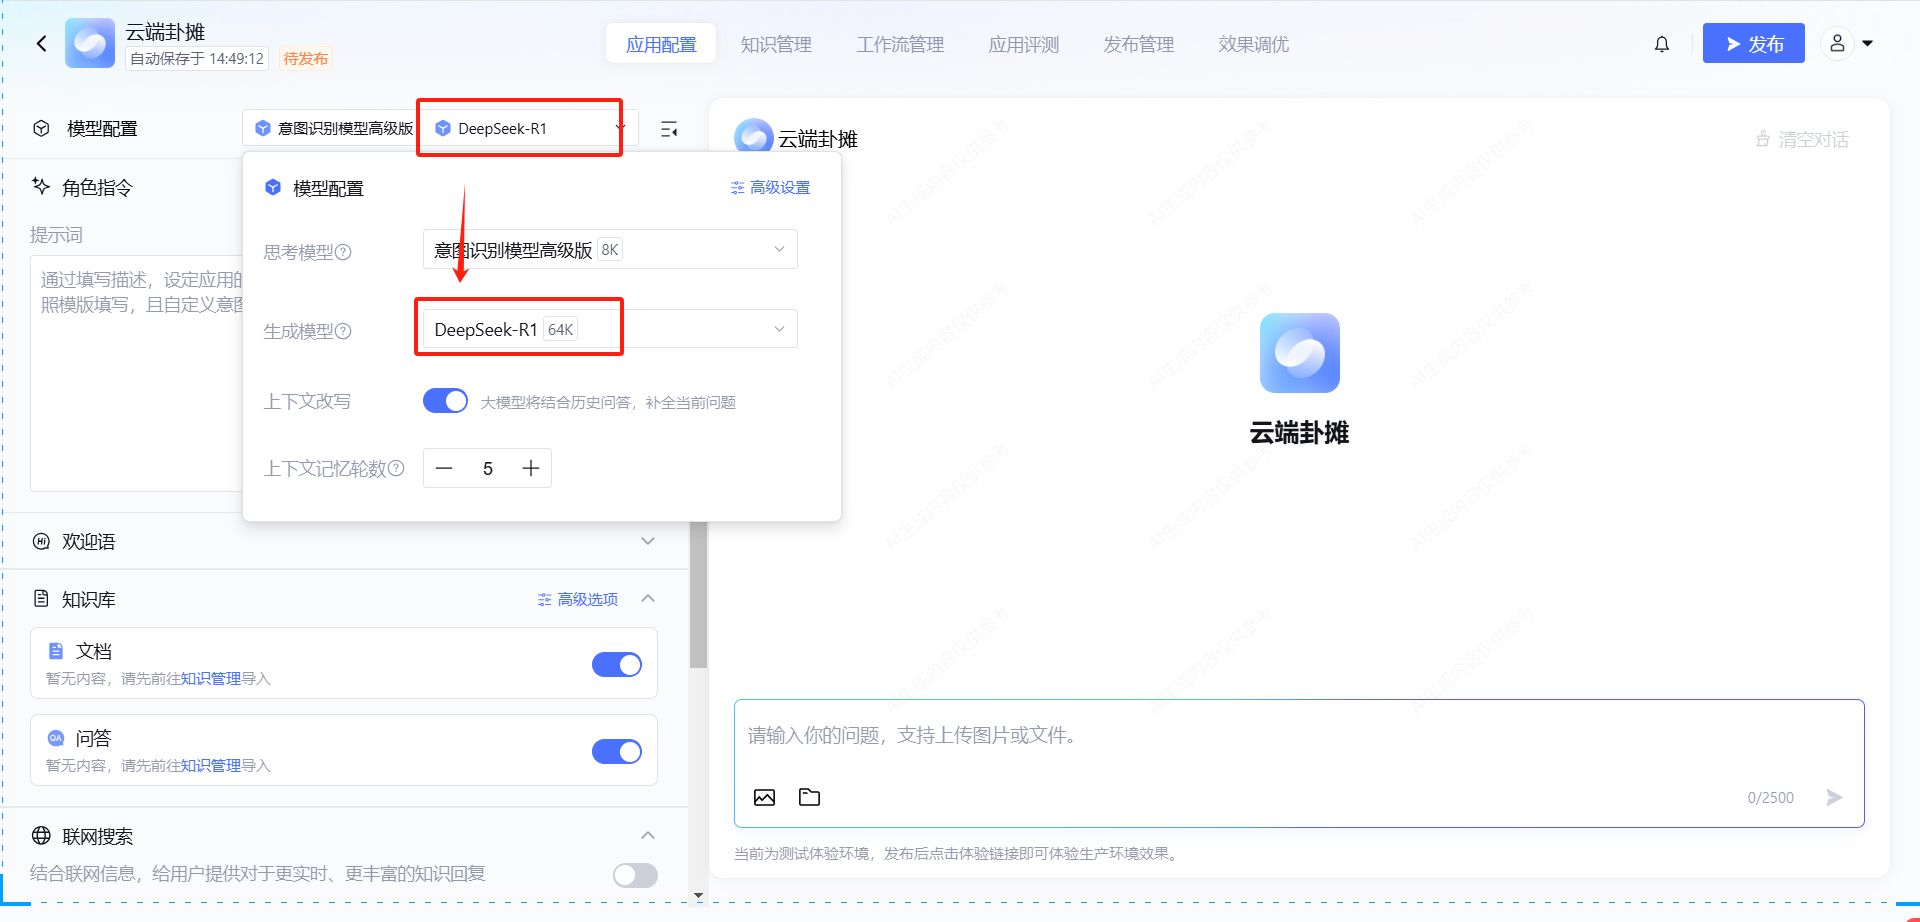Viewport: 1920px width, 922px height.
Task: Click the 问答 QA icon
Action: (56, 737)
